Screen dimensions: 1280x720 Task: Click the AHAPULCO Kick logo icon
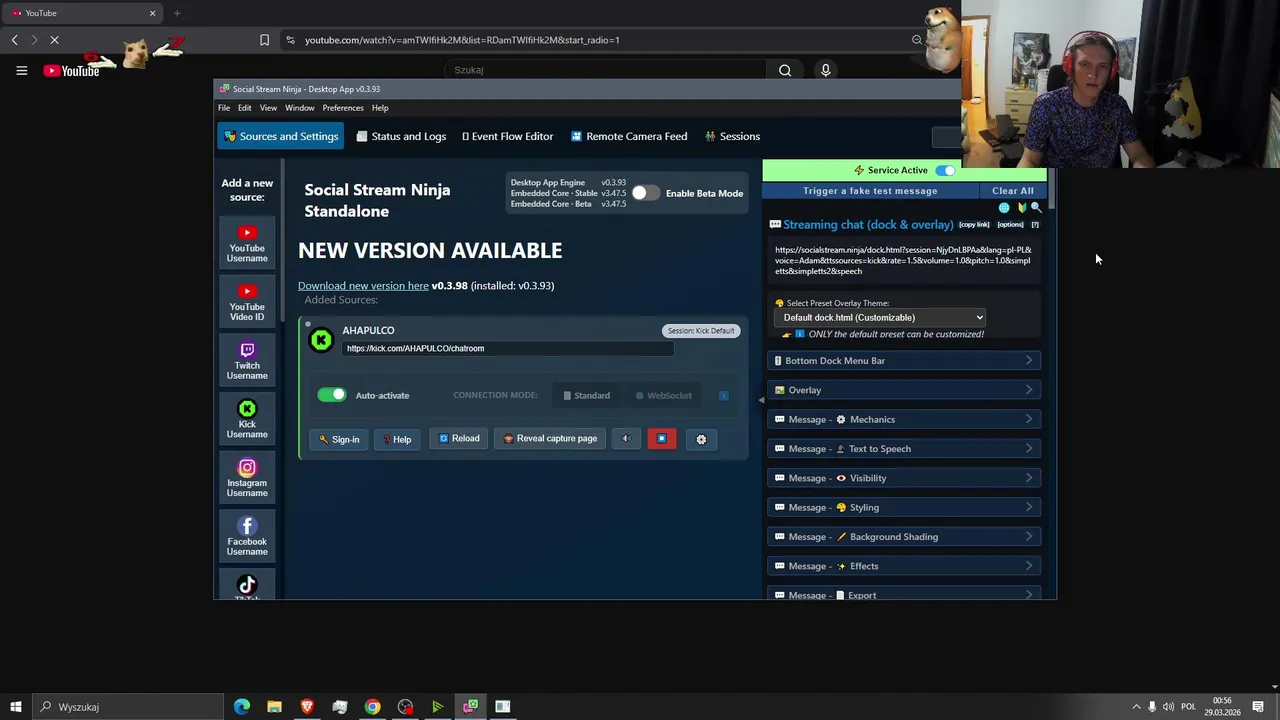[321, 340]
